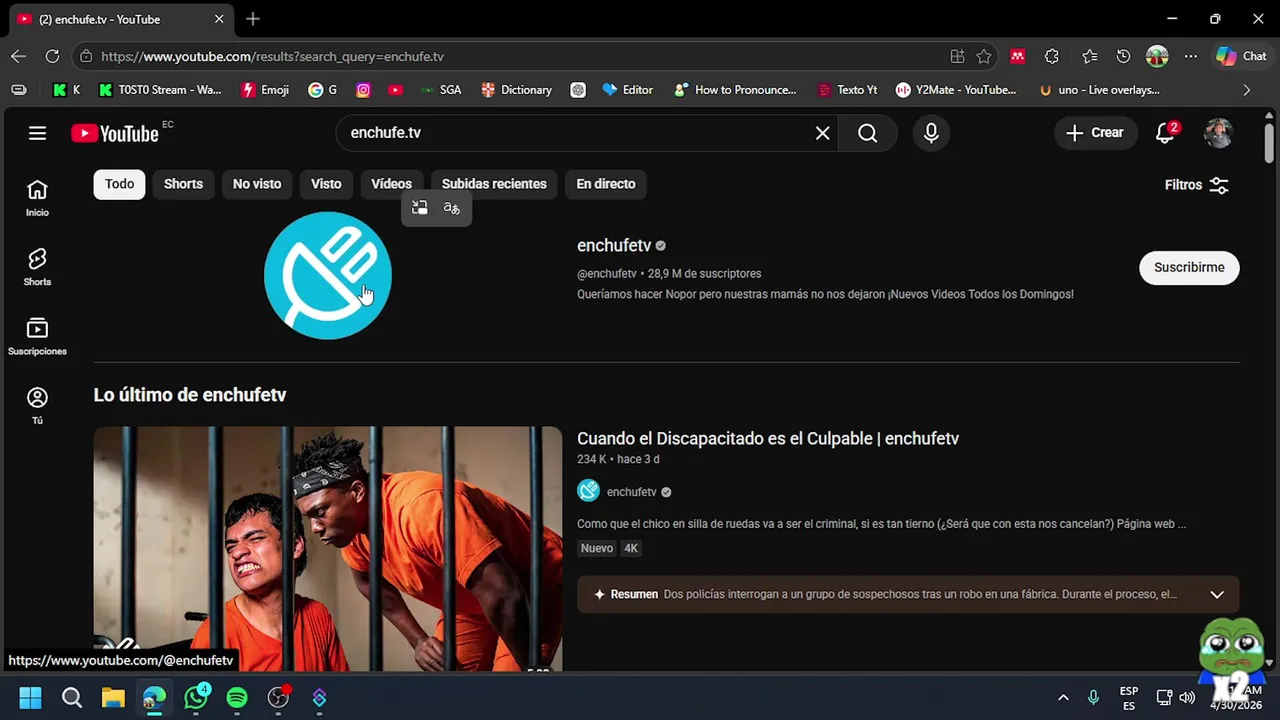Open WhatsApp from the taskbar
The width and height of the screenshot is (1280, 720).
point(196,698)
